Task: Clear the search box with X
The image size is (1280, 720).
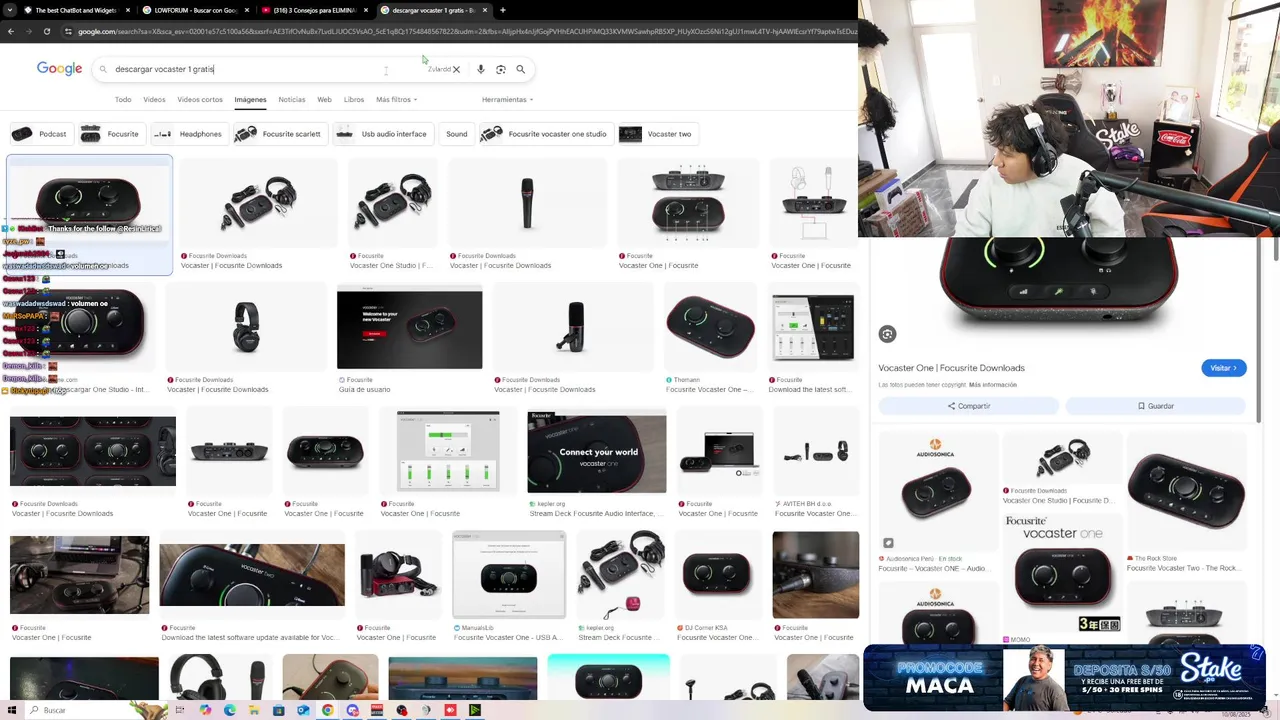Action: (456, 70)
